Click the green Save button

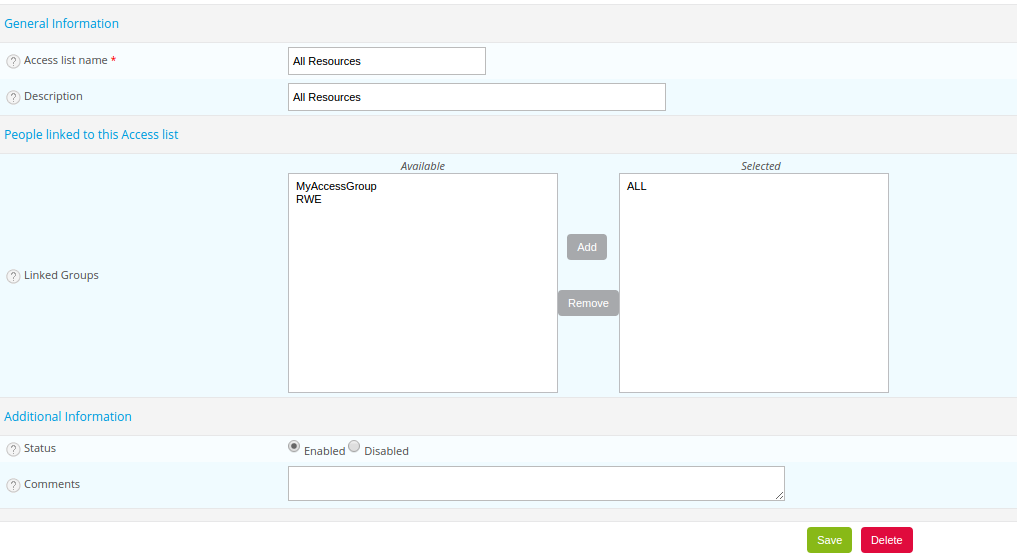(830, 540)
